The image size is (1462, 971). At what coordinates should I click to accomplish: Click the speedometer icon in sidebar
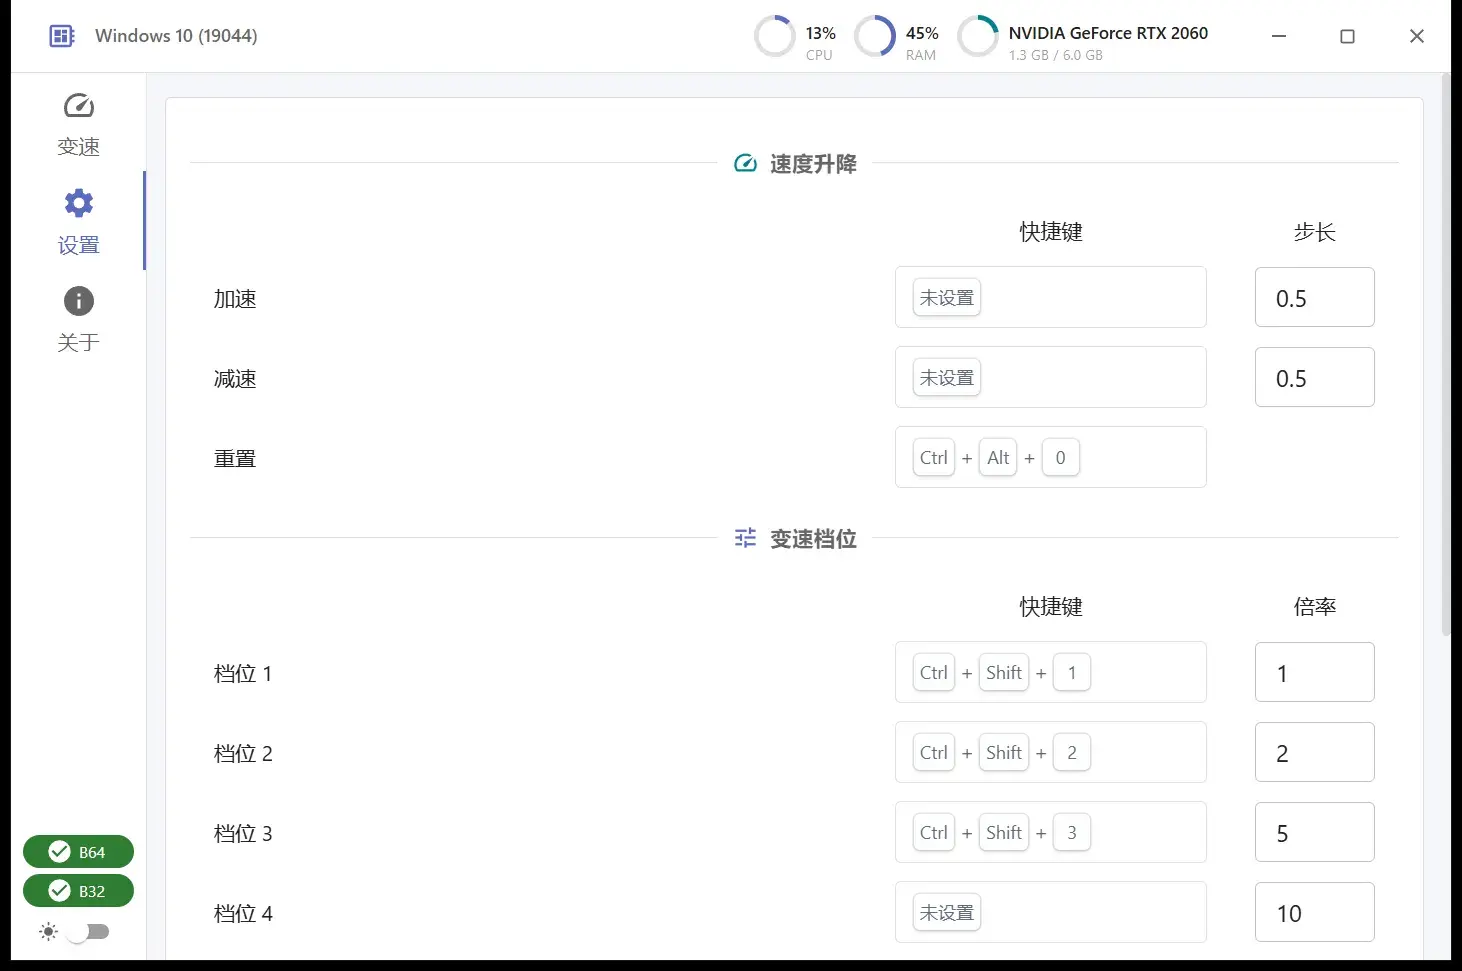pyautogui.click(x=78, y=105)
